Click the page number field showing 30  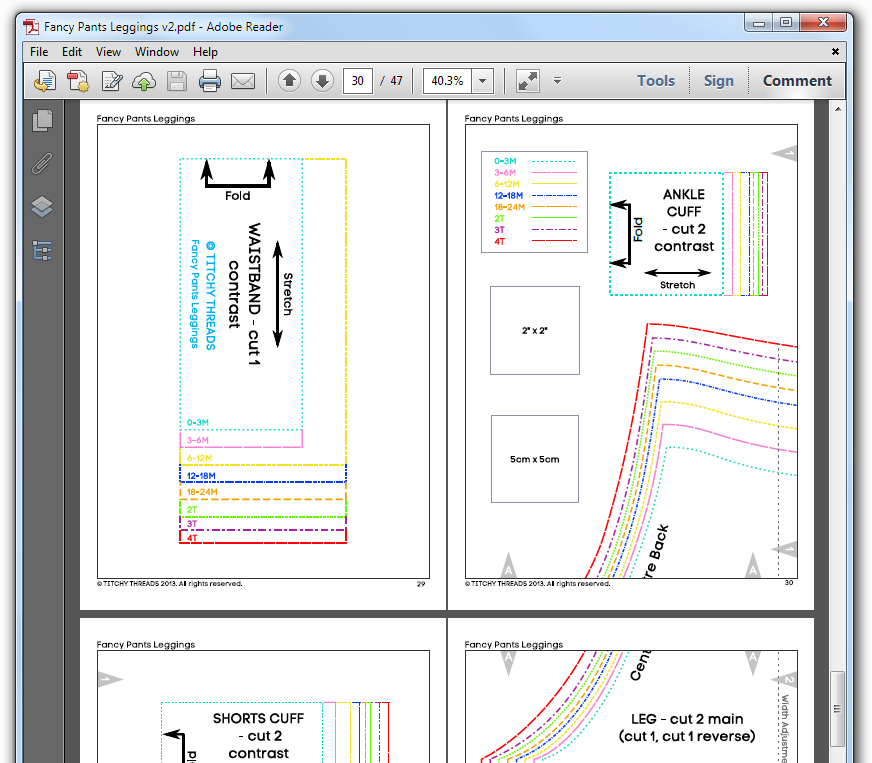pyautogui.click(x=358, y=81)
